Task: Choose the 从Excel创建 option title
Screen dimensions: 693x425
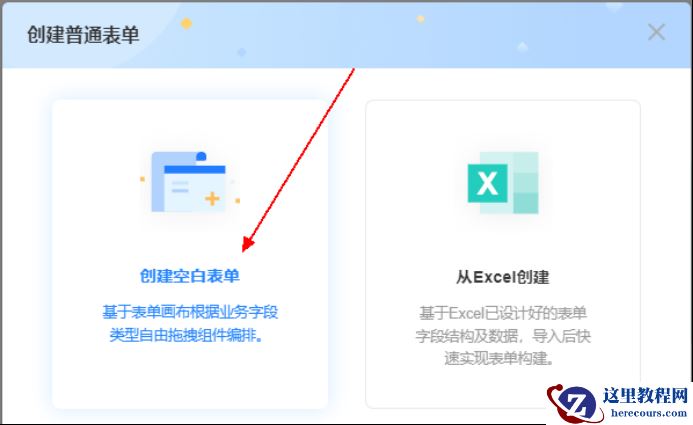Action: coord(503,277)
